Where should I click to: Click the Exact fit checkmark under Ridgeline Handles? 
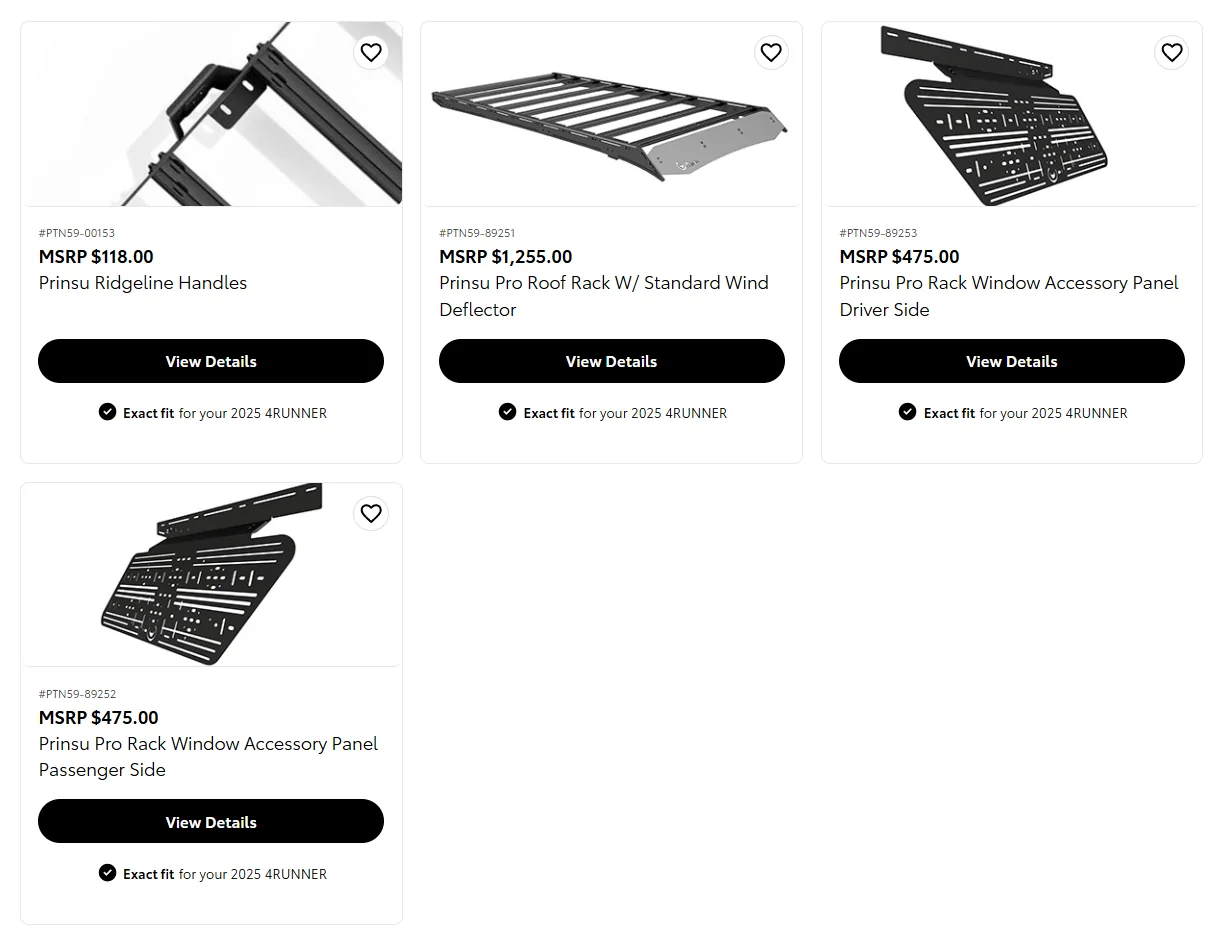[x=107, y=411]
